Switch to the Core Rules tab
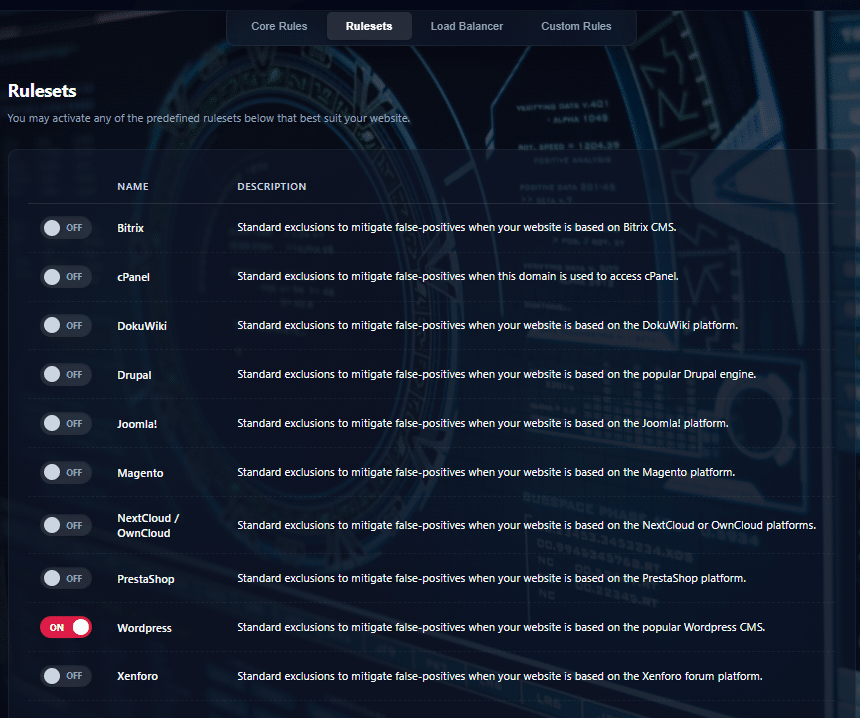Image resolution: width=860 pixels, height=718 pixels. pos(279,26)
